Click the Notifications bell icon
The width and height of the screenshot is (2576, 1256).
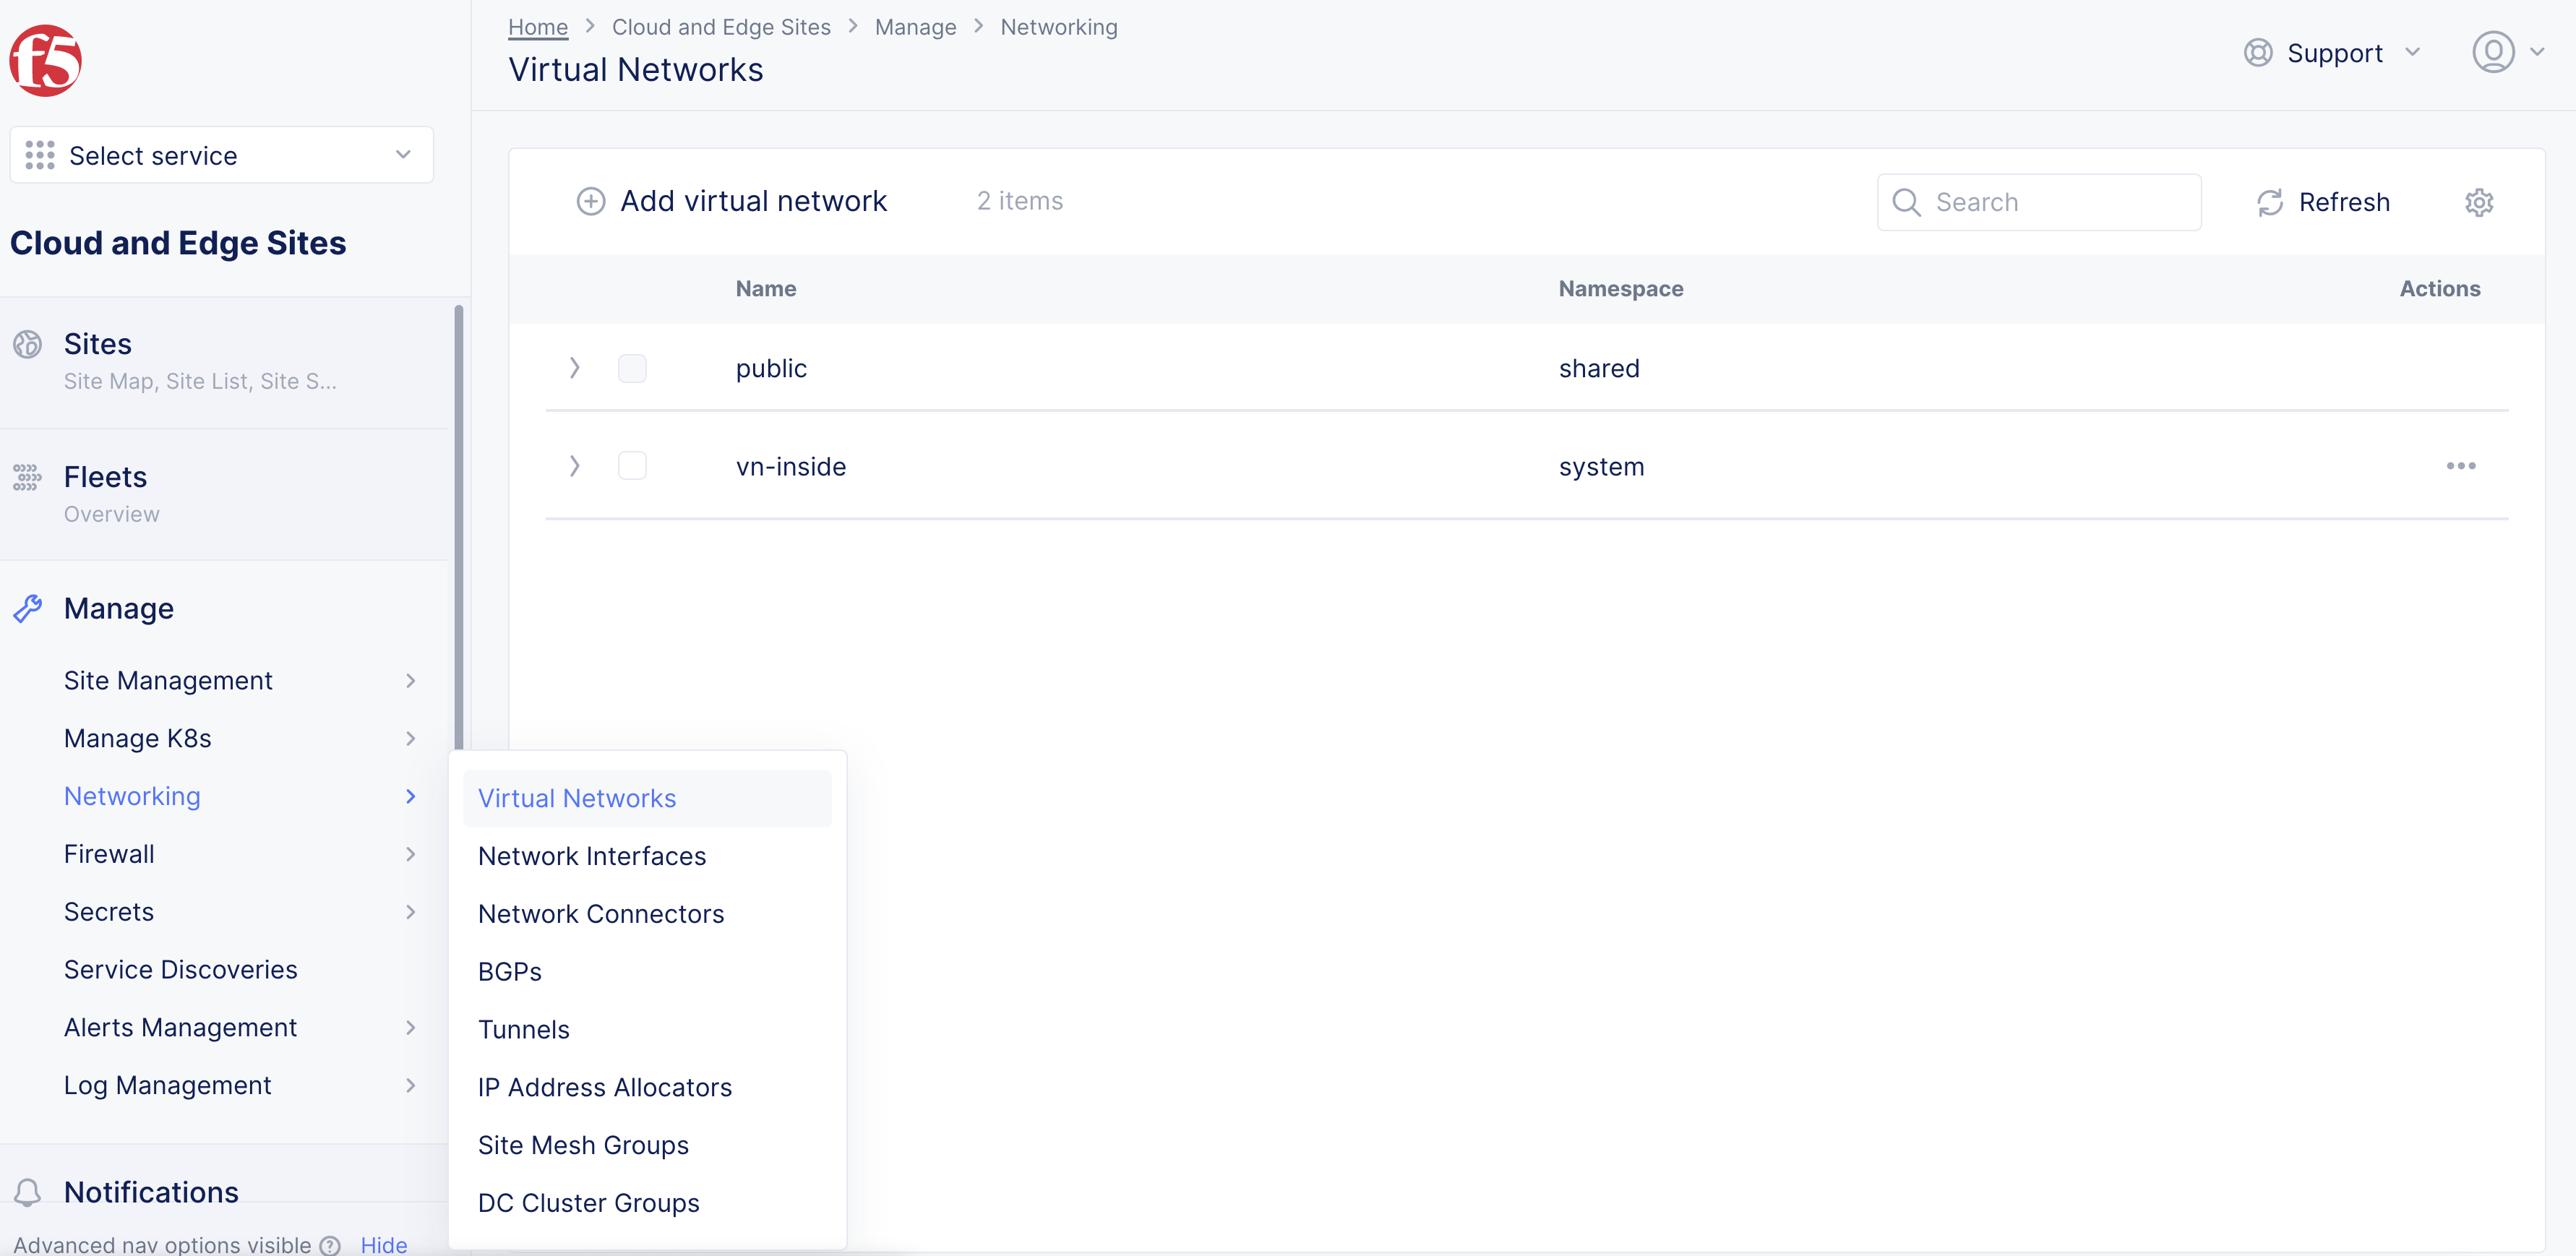(x=28, y=1192)
